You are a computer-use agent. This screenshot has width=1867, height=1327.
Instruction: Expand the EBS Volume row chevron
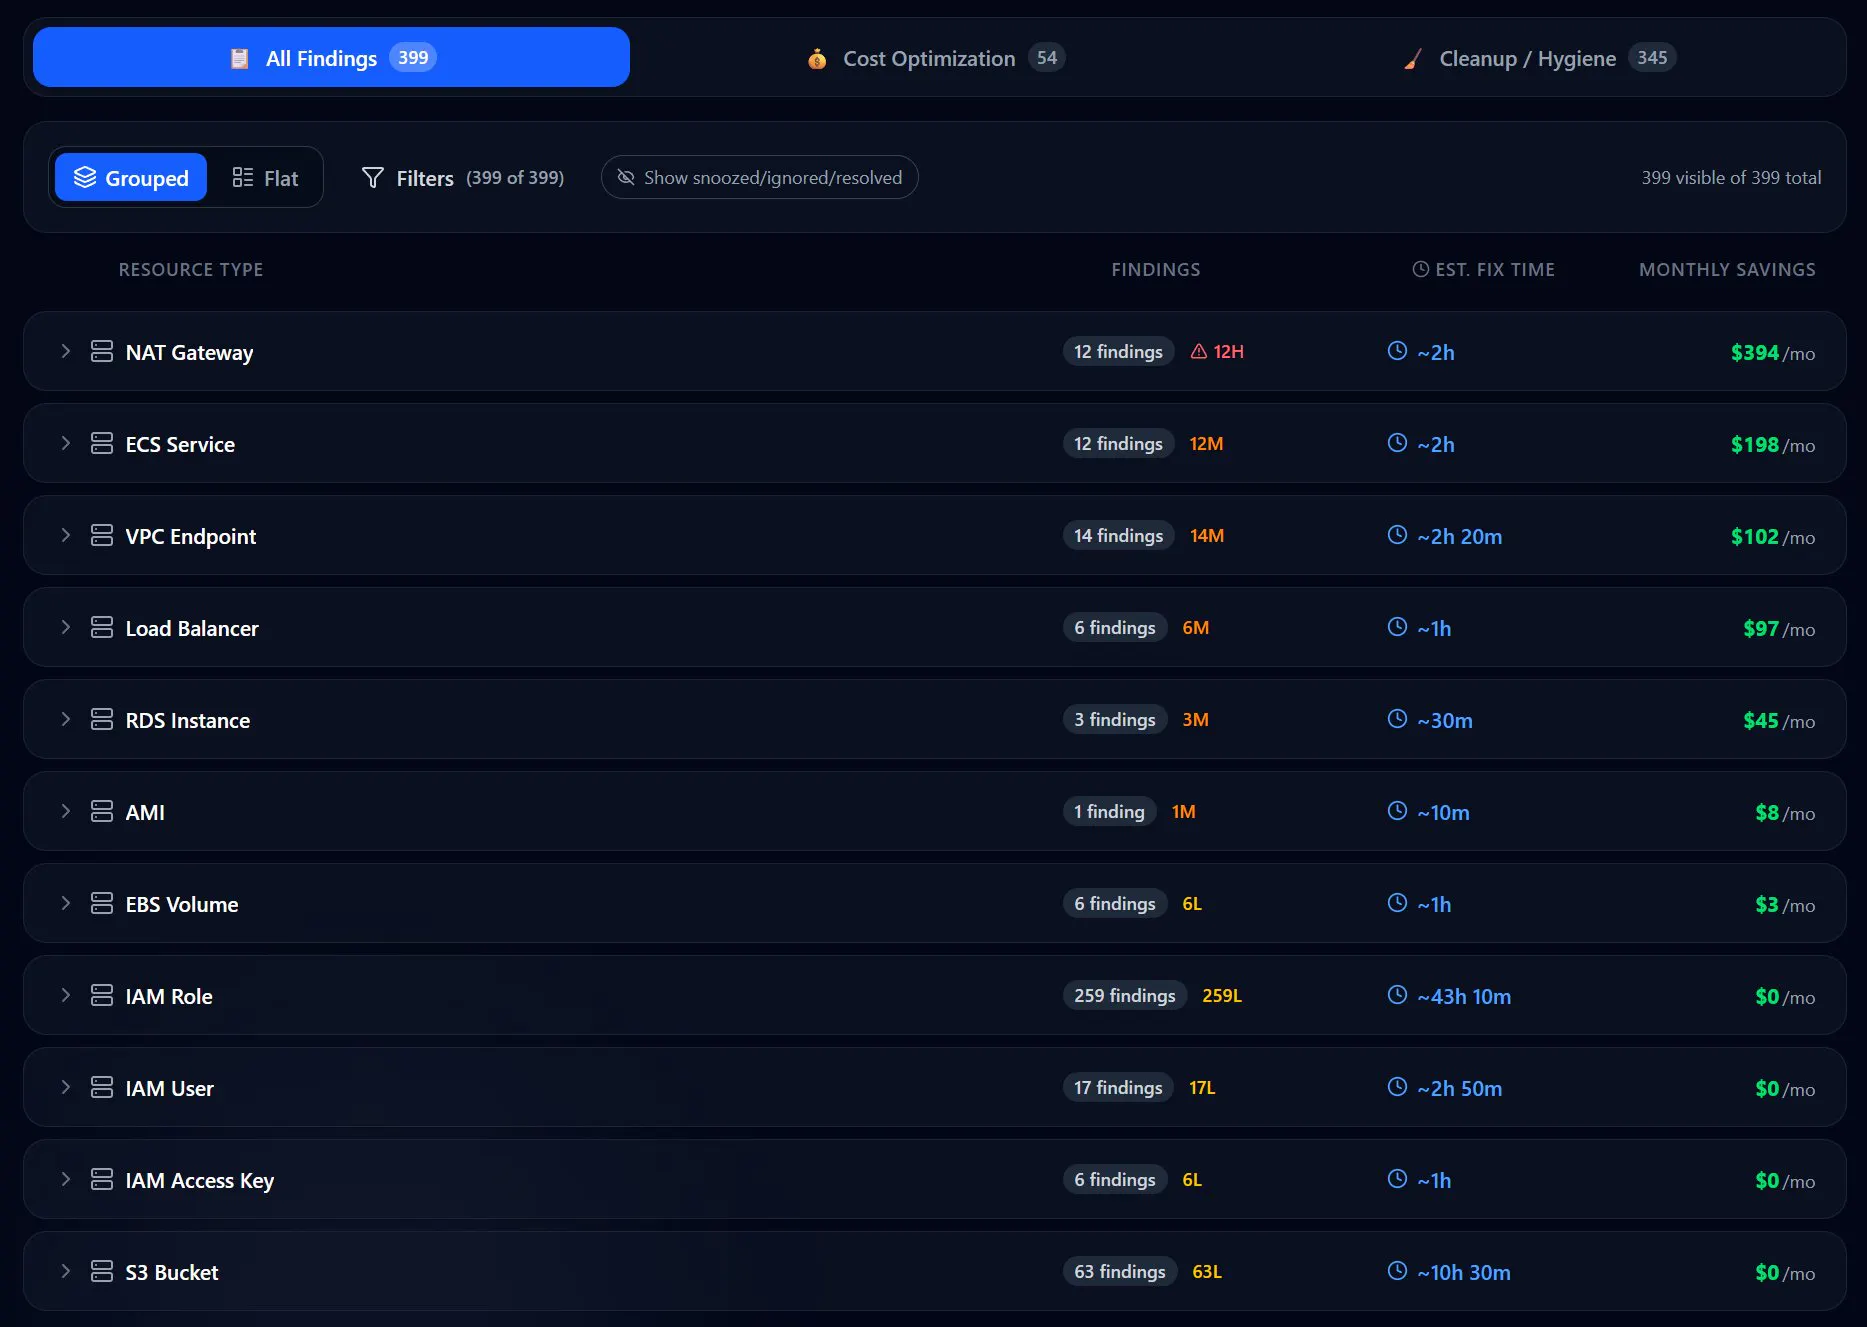(x=66, y=903)
